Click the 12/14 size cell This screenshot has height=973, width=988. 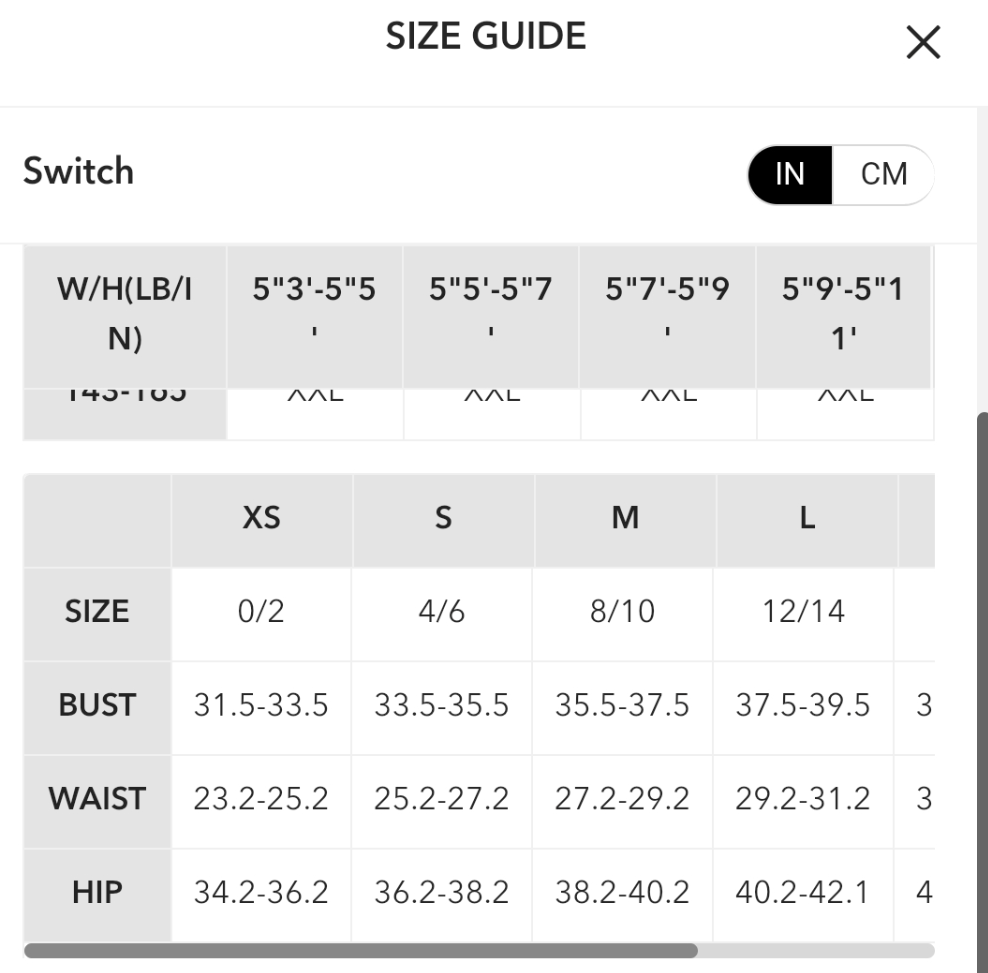[x=804, y=611]
